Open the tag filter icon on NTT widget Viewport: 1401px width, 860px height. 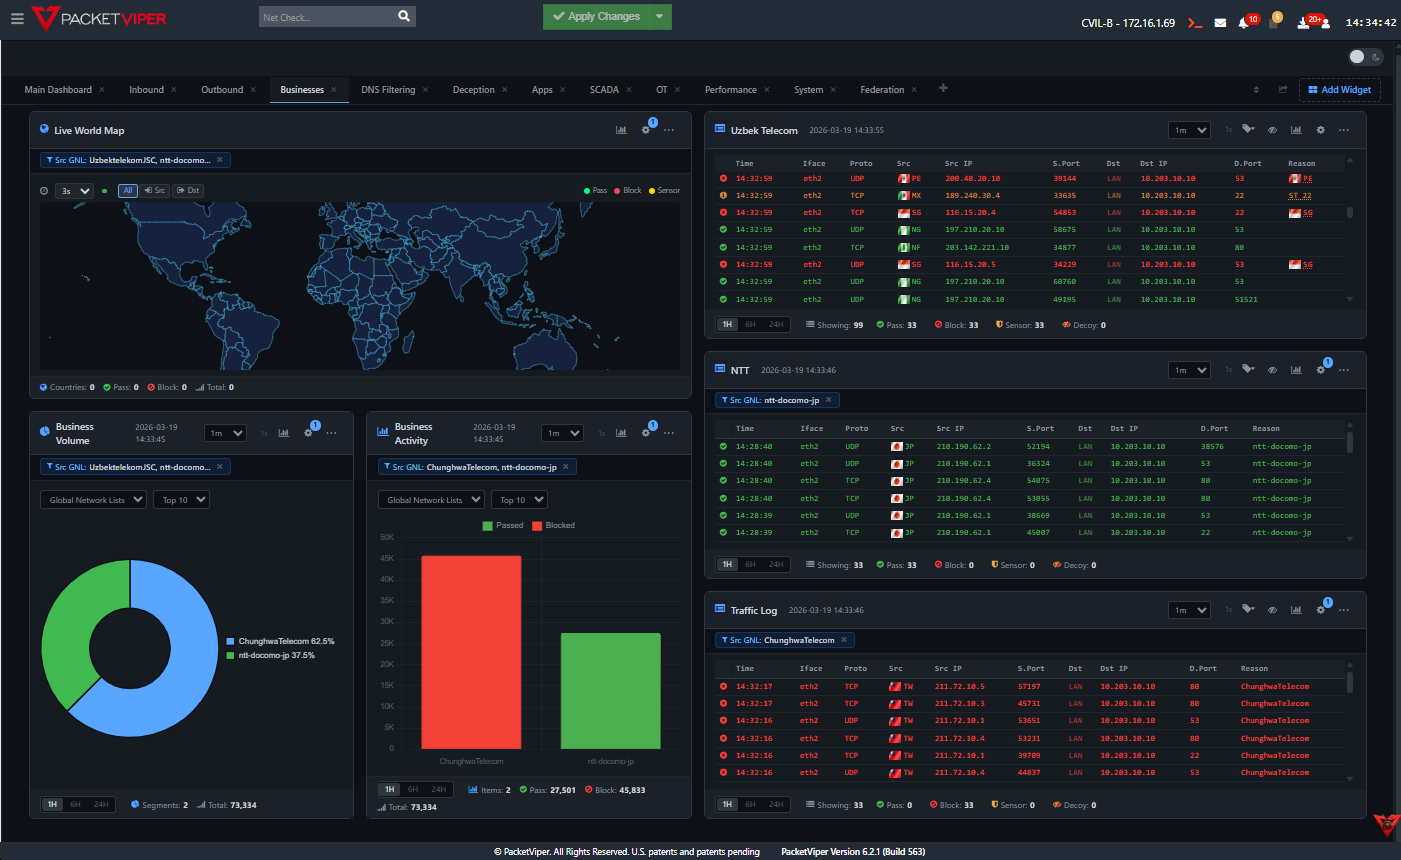coord(1248,369)
